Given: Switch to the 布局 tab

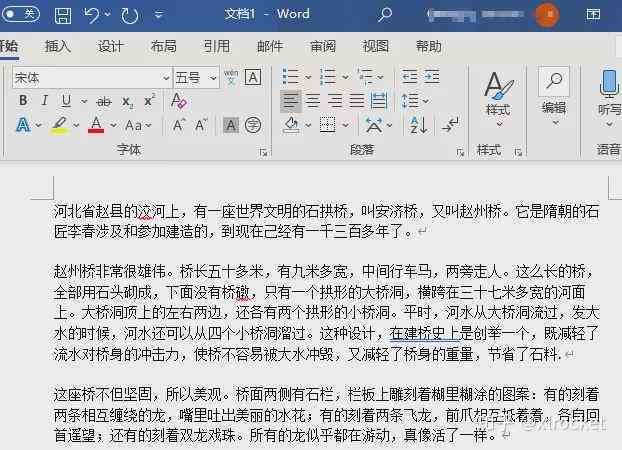Looking at the screenshot, I should pyautogui.click(x=163, y=47).
